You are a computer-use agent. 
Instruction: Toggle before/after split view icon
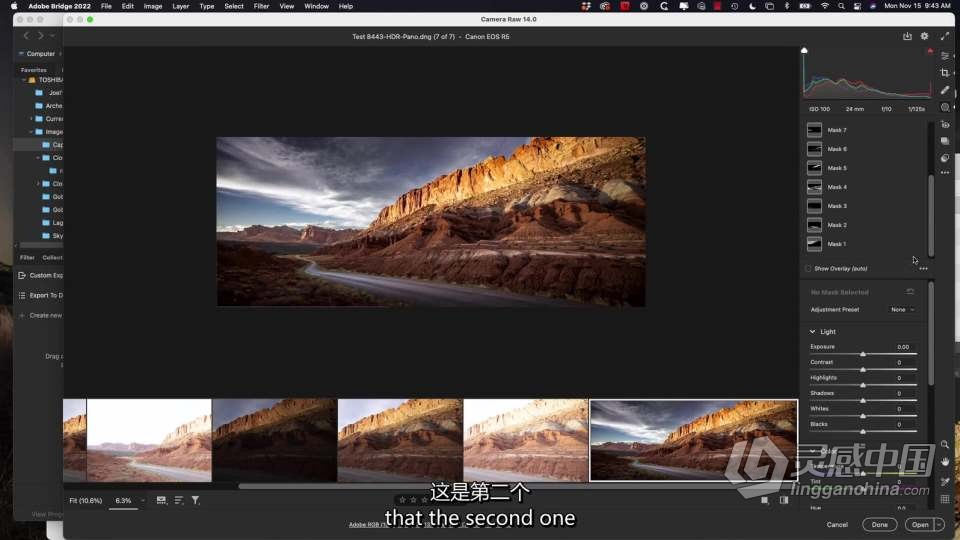784,500
